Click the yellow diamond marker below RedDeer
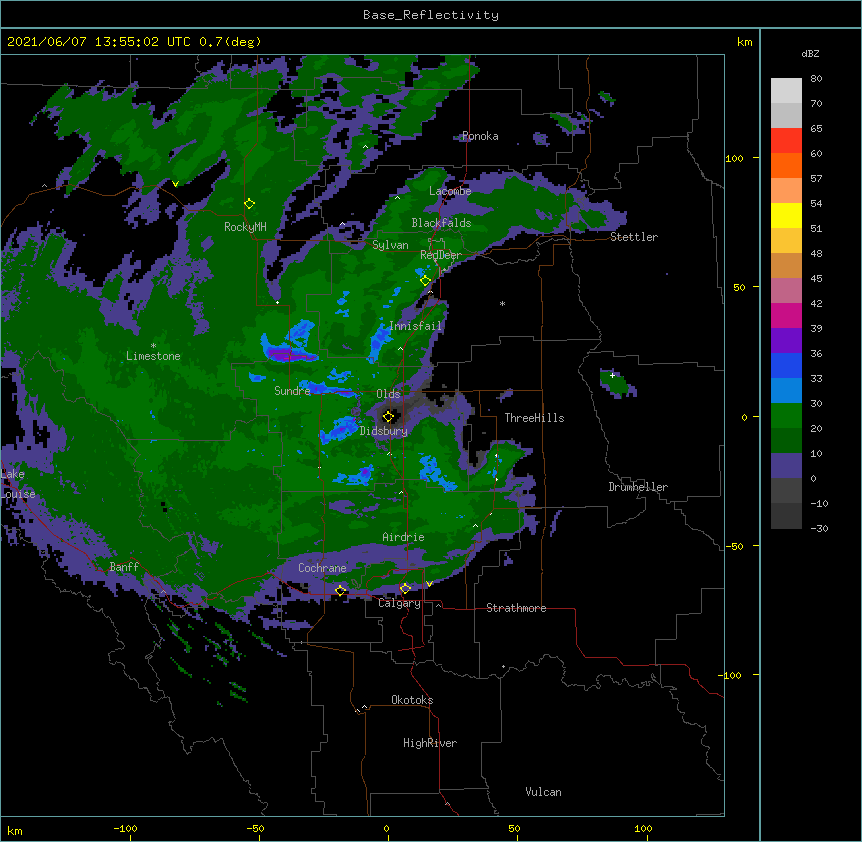Image resolution: width=862 pixels, height=842 pixels. (425, 280)
